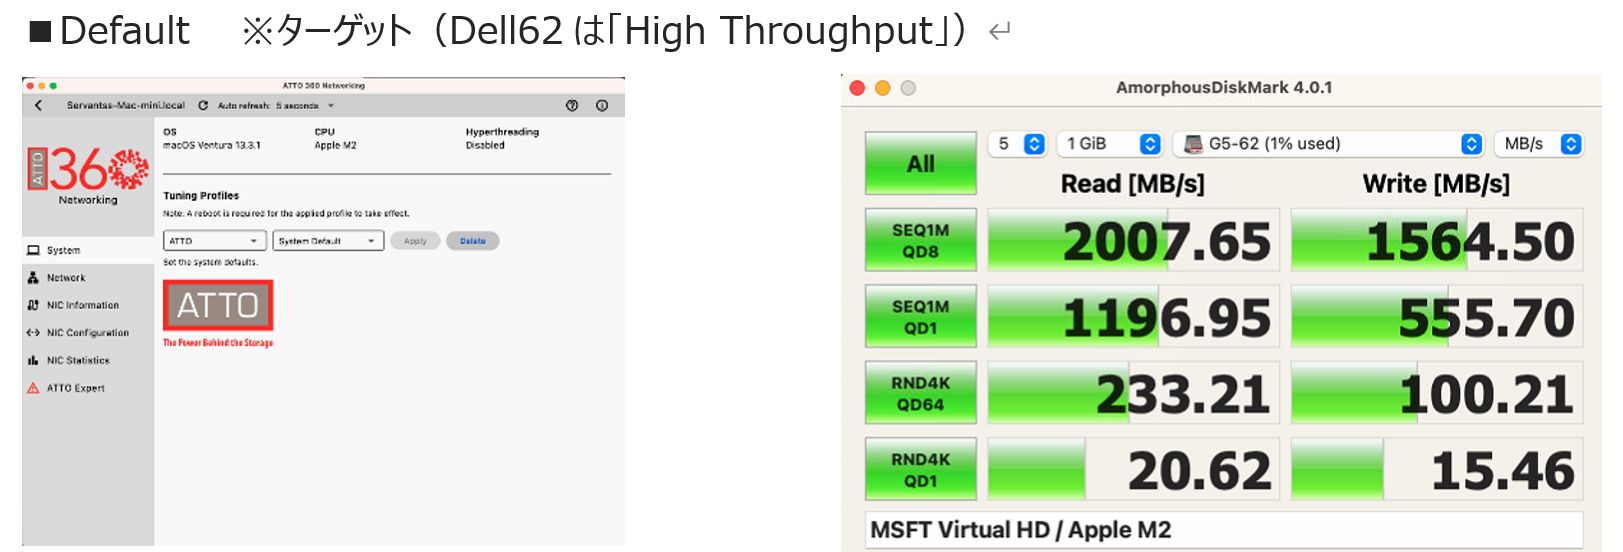Viewport: 1623px width, 552px height.
Task: Click the 1196.95 read result
Action: pos(1134,317)
